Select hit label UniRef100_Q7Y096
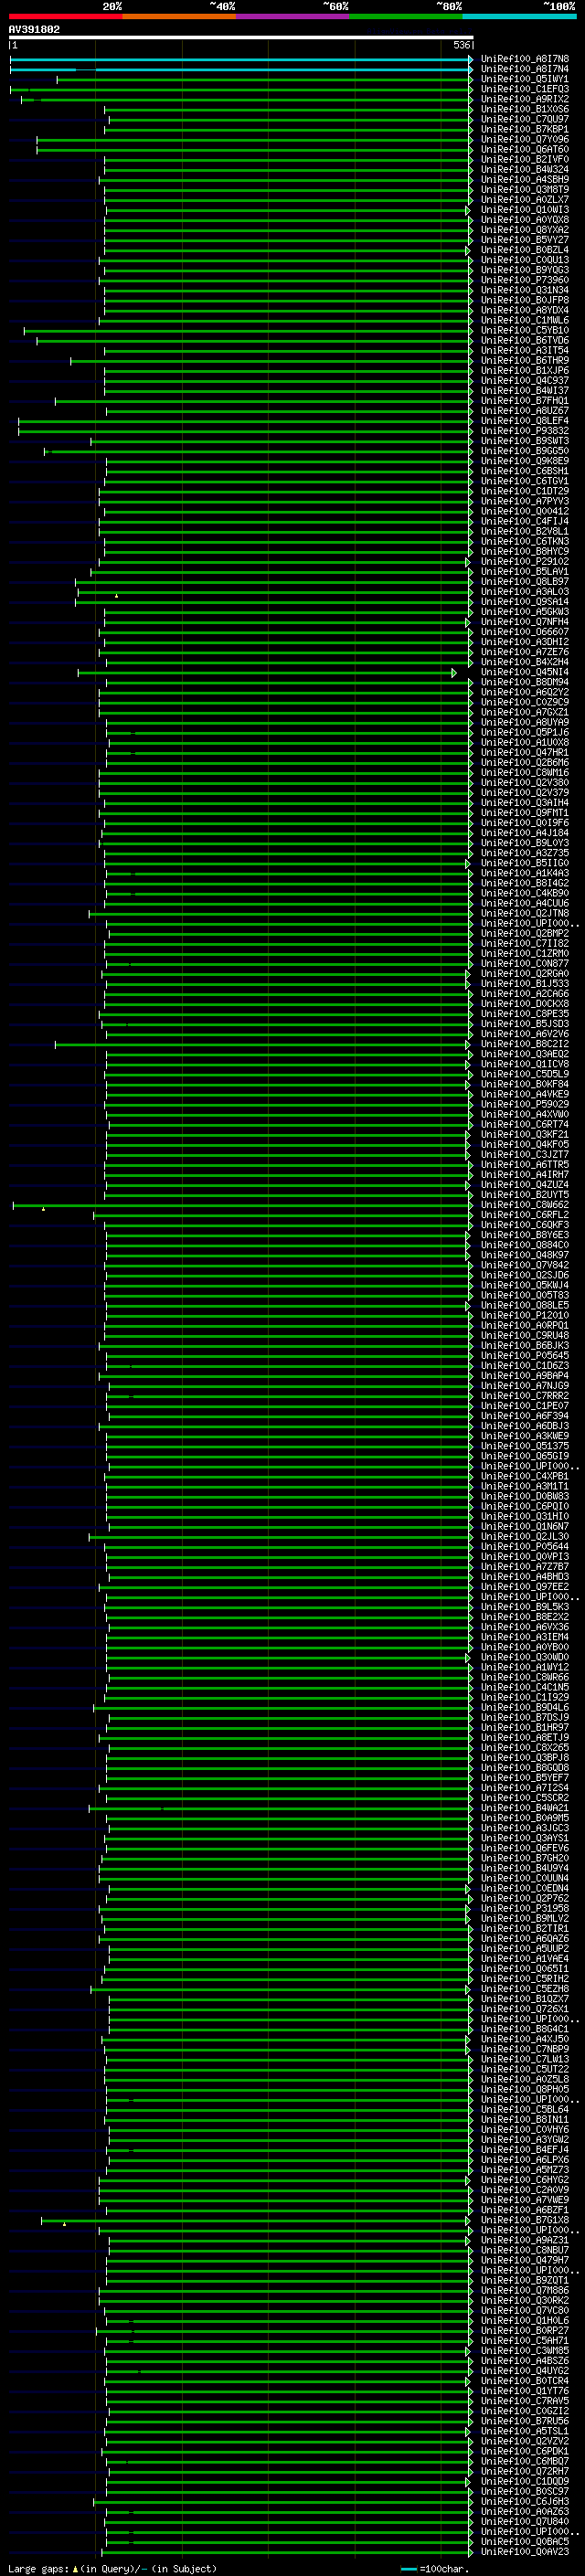585x2576 pixels. (x=525, y=139)
